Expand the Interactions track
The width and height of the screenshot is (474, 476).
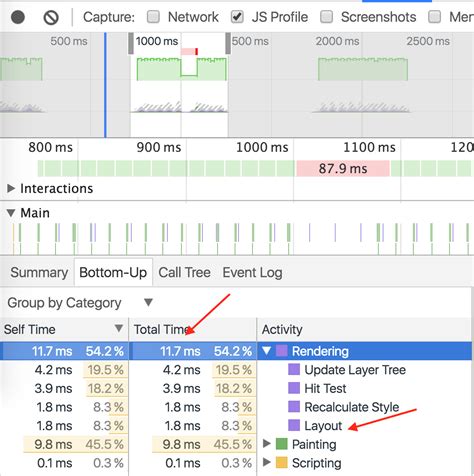tap(11, 188)
